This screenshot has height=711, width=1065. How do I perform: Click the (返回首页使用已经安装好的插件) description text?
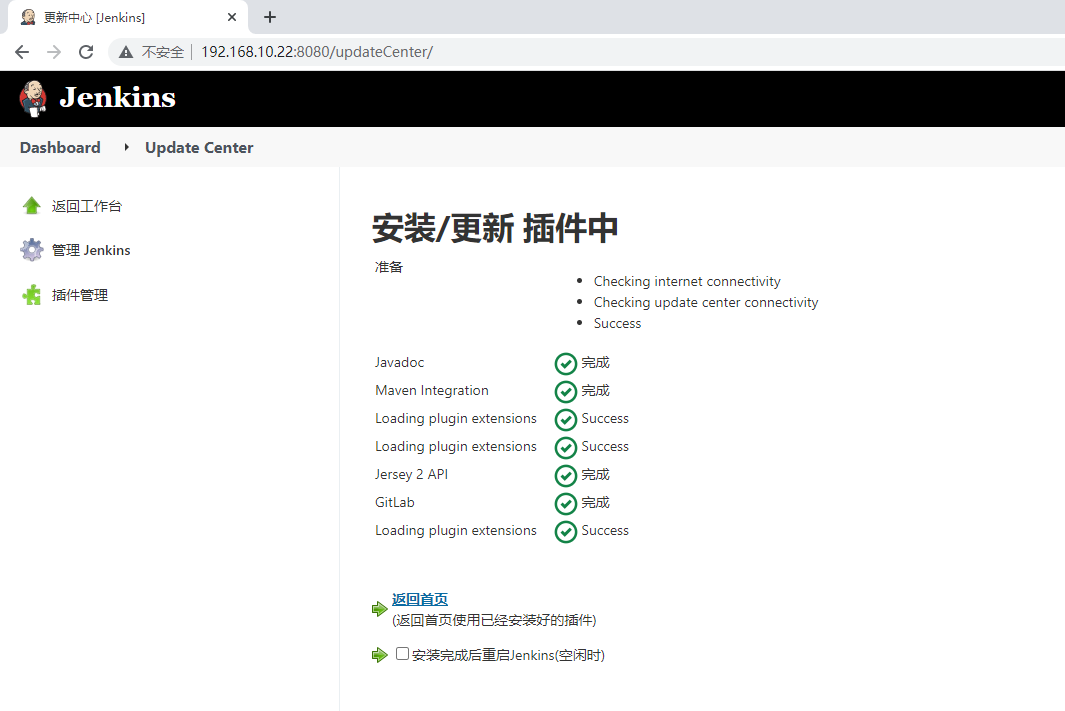click(494, 620)
